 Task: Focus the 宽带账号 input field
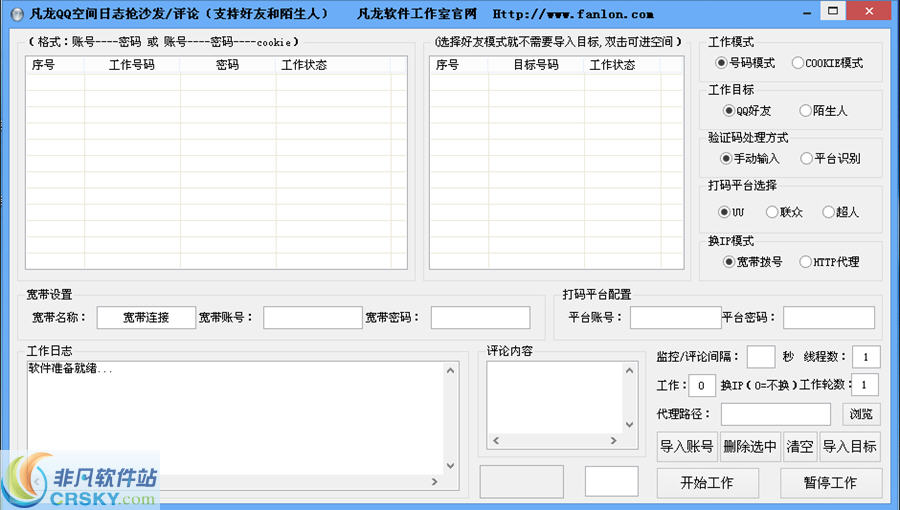(312, 318)
